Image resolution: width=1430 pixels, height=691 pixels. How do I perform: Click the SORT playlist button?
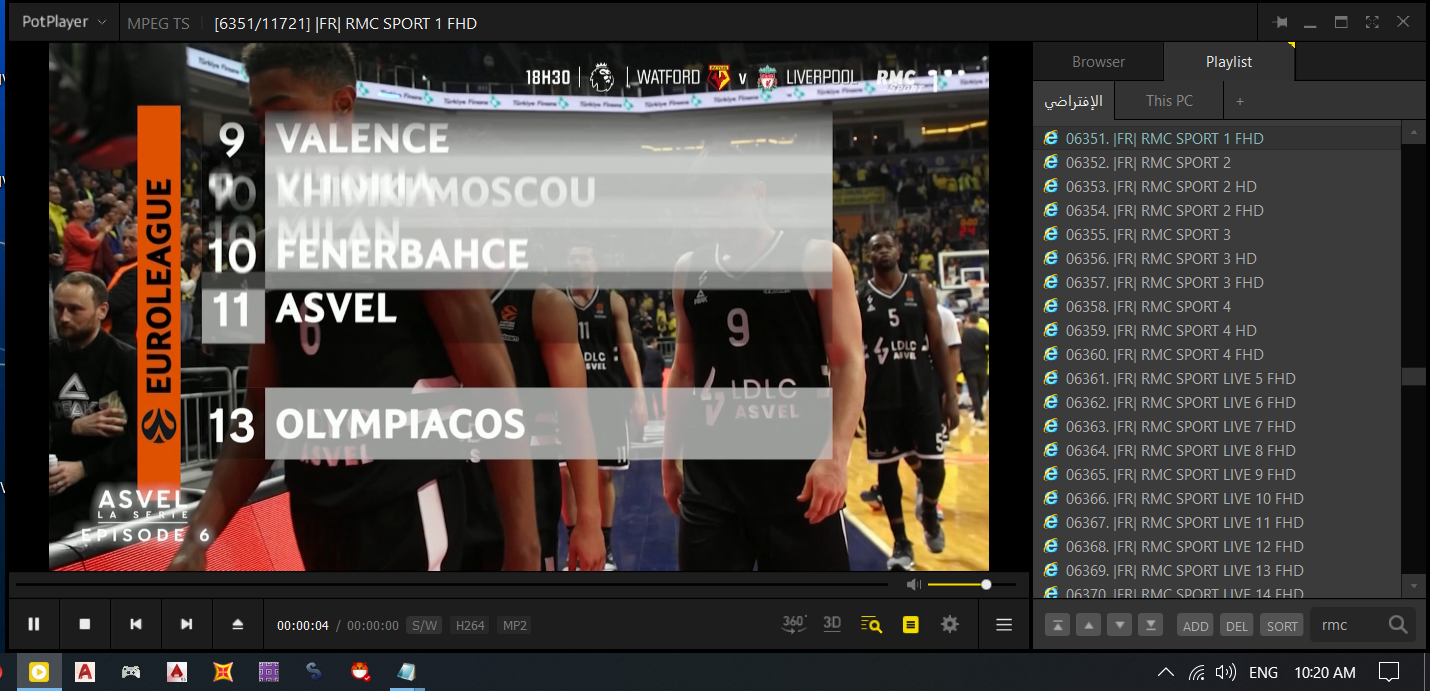click(x=1282, y=626)
